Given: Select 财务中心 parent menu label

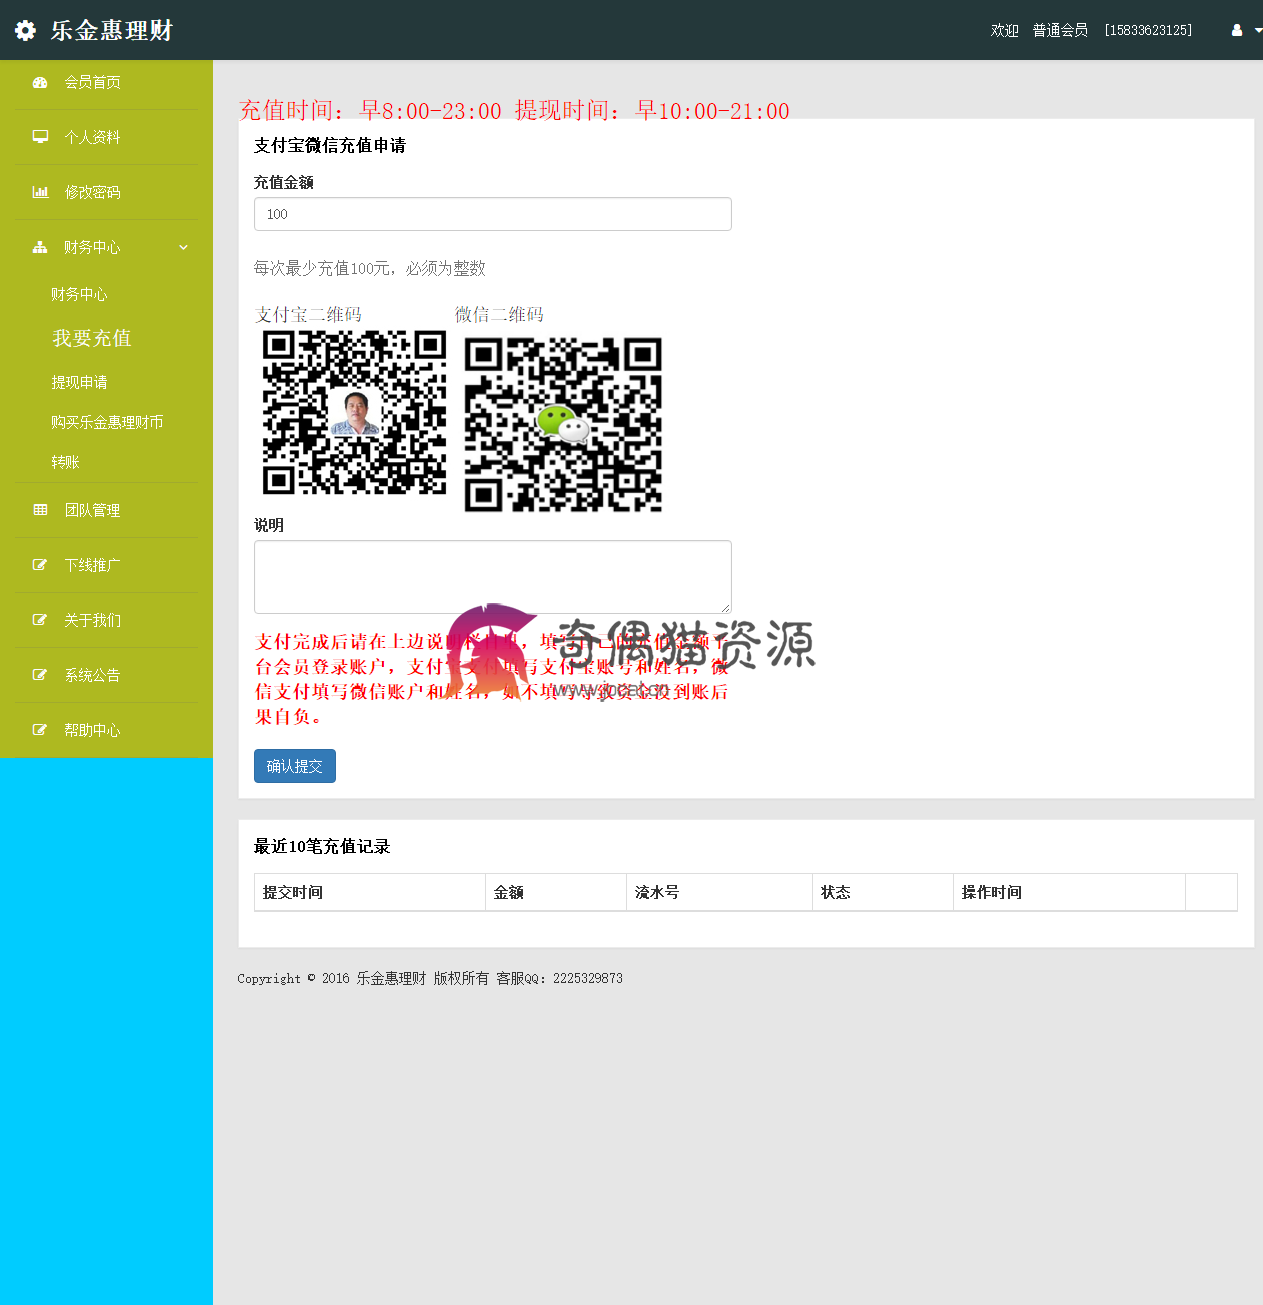Looking at the screenshot, I should [92, 247].
